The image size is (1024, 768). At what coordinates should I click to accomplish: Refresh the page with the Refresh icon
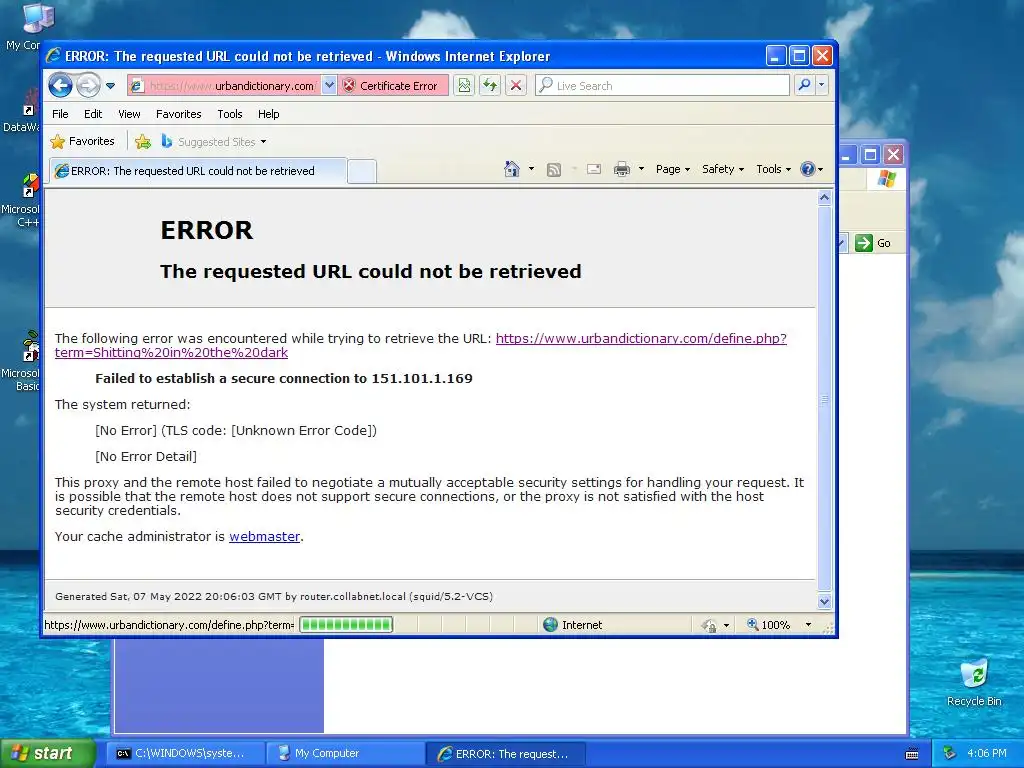coord(490,86)
